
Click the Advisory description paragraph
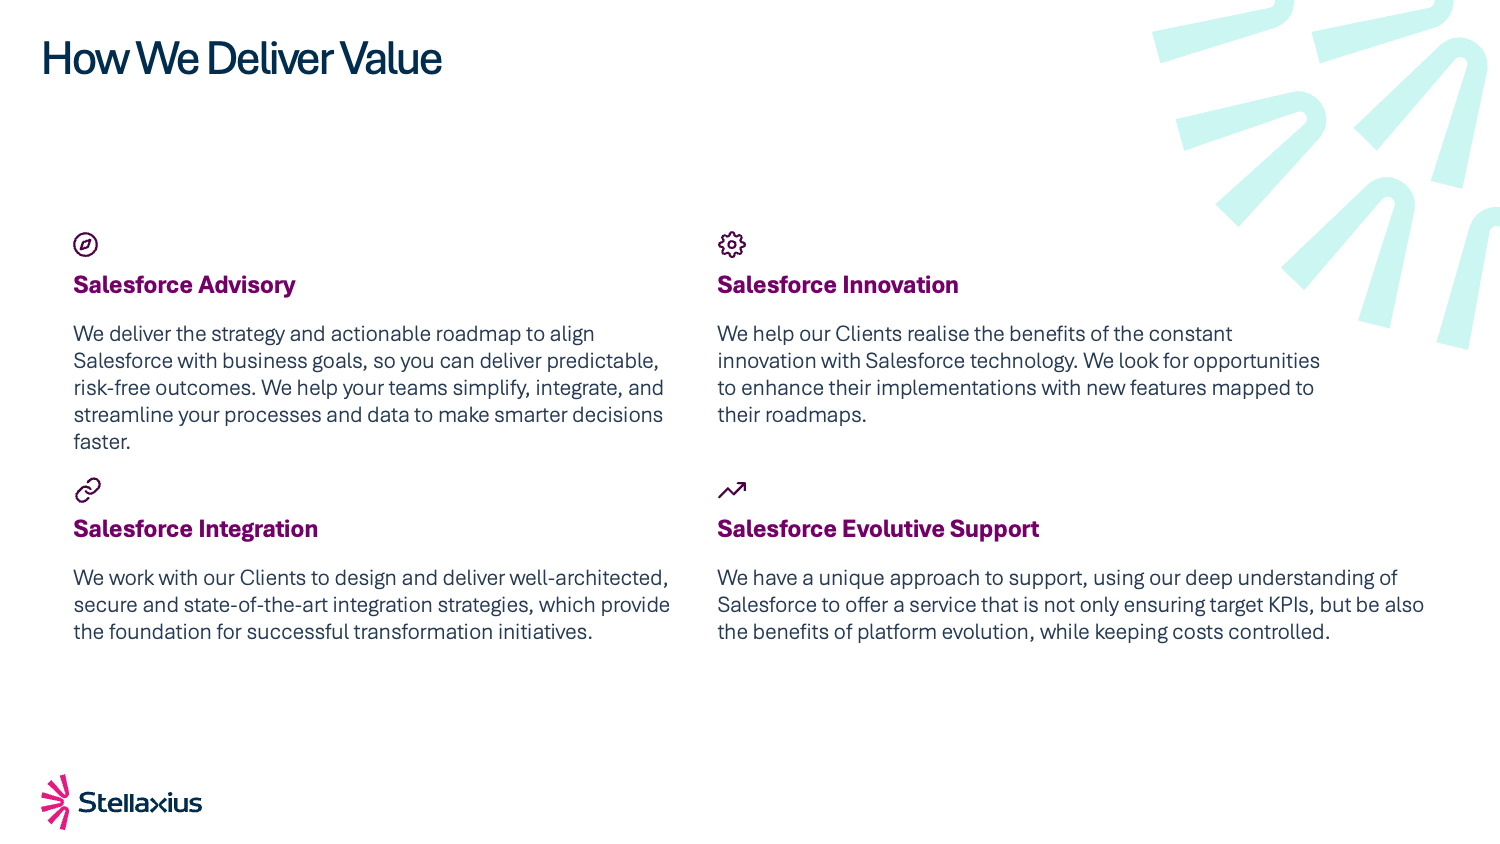point(368,388)
